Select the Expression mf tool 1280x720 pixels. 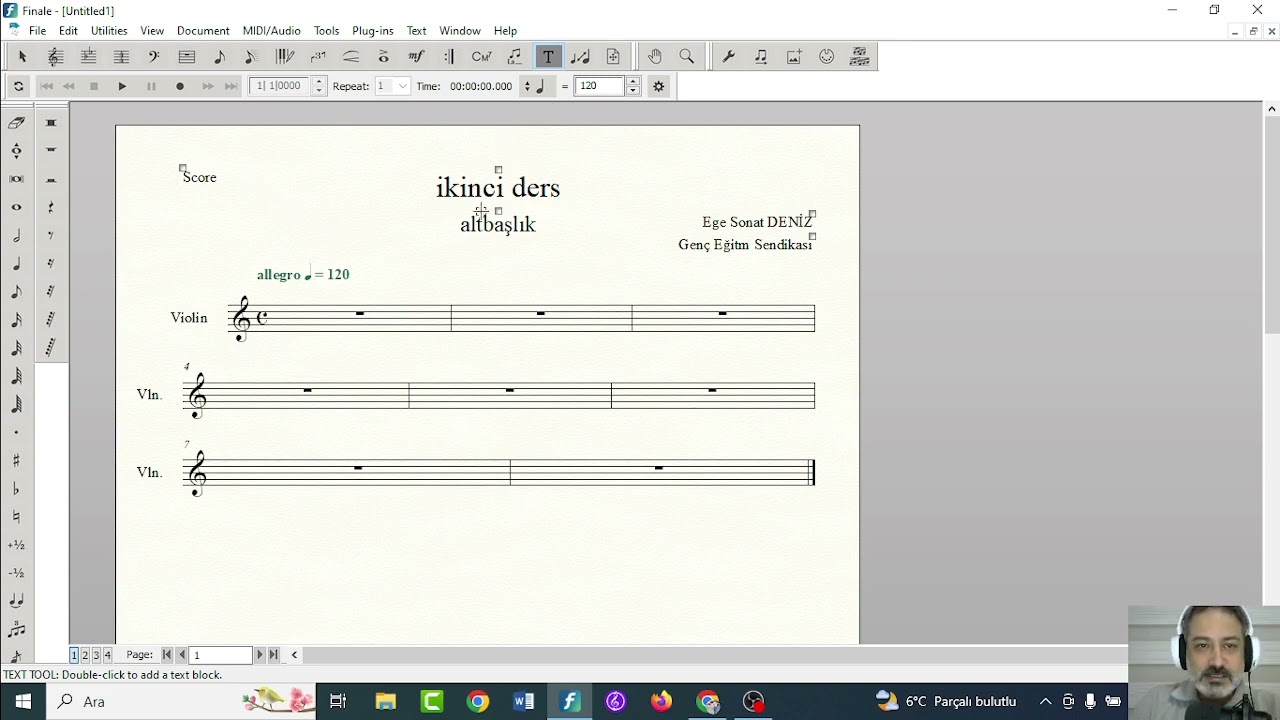417,57
